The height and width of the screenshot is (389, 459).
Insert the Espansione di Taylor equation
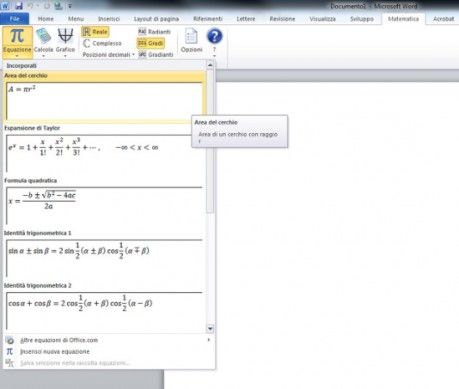coord(104,149)
